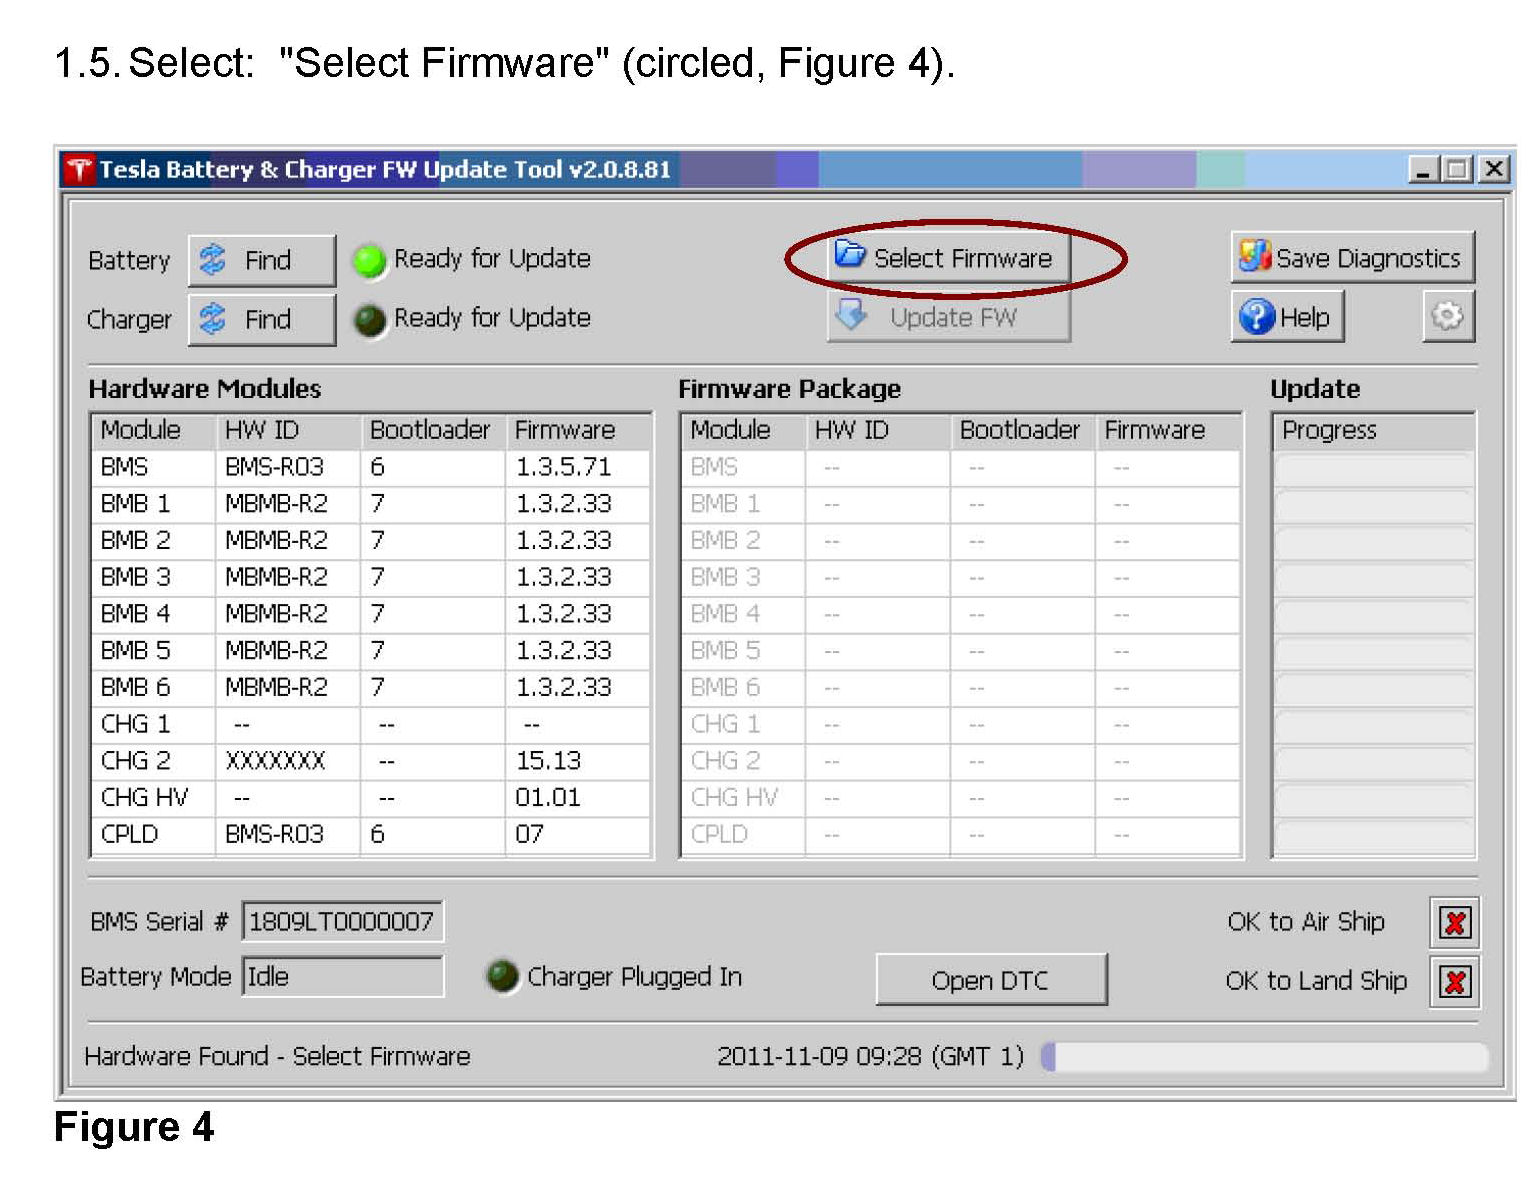Open the Help button
The image size is (1534, 1181).
pyautogui.click(x=1287, y=318)
